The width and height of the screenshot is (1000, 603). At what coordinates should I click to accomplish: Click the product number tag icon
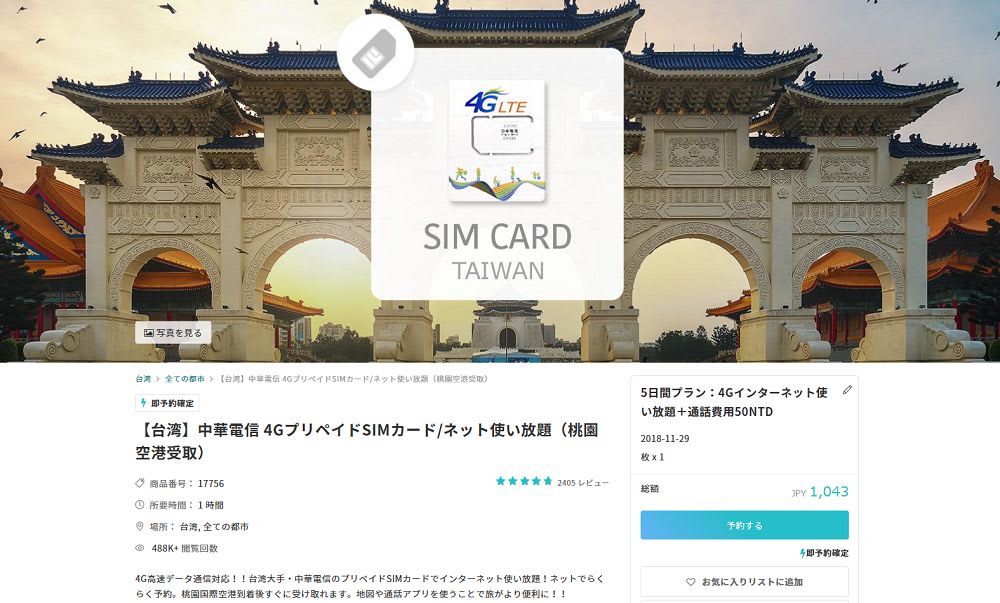(140, 483)
